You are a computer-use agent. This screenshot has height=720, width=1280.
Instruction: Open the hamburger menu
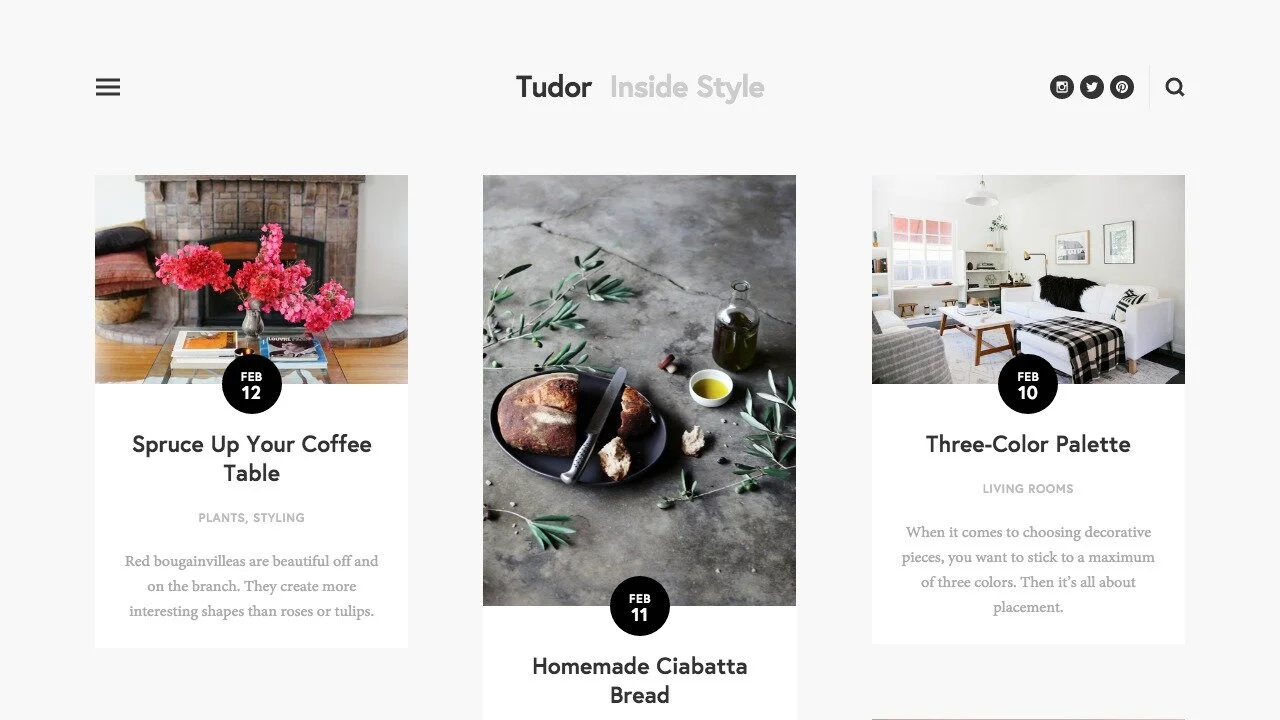tap(108, 87)
